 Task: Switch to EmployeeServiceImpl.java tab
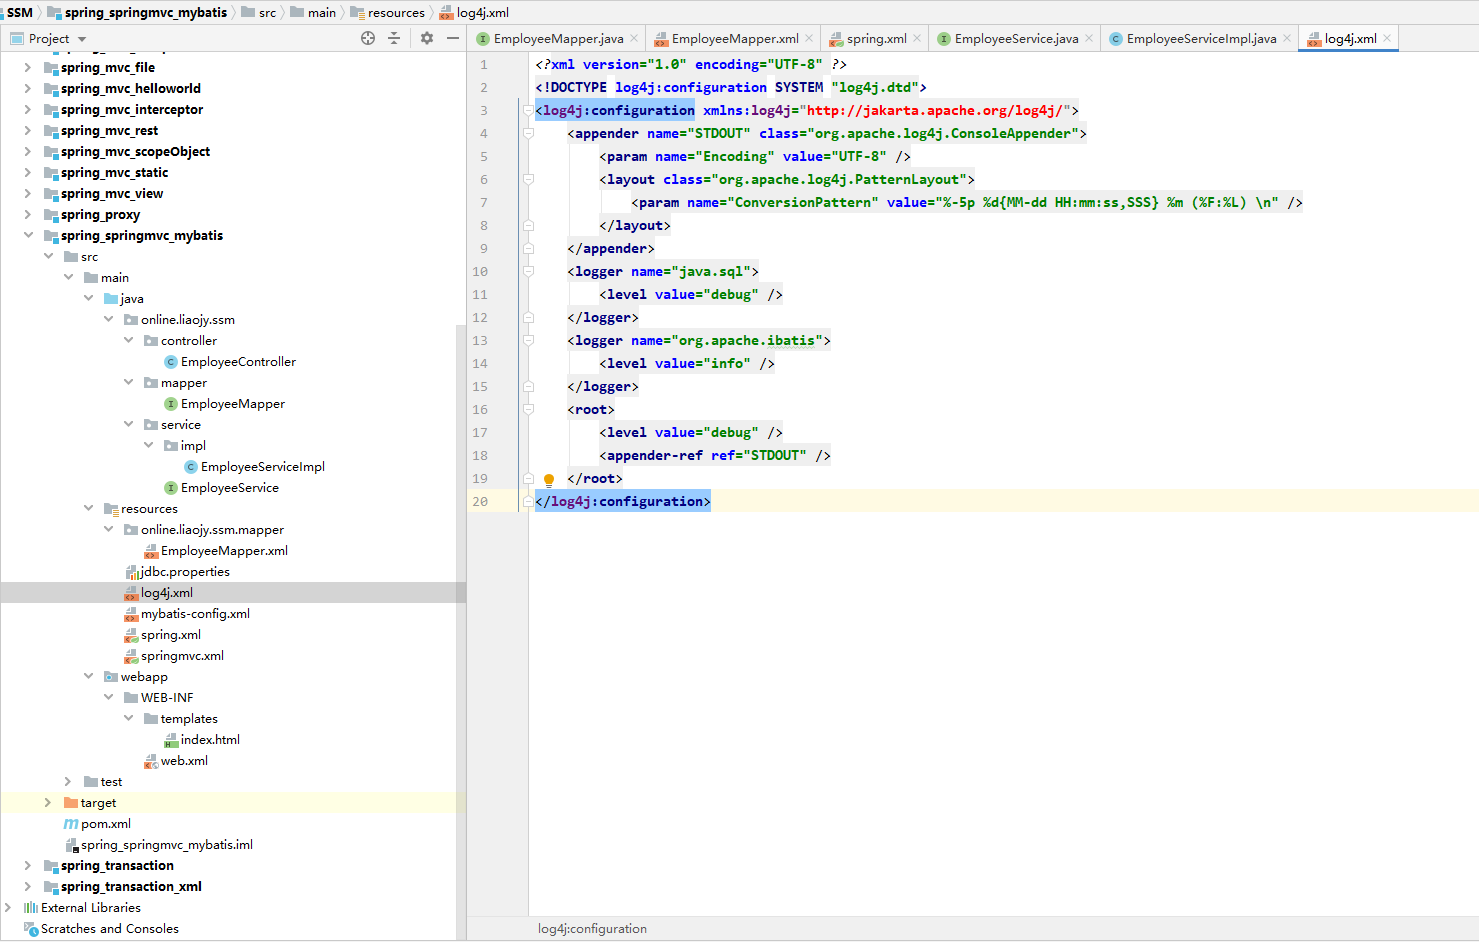coord(1201,39)
